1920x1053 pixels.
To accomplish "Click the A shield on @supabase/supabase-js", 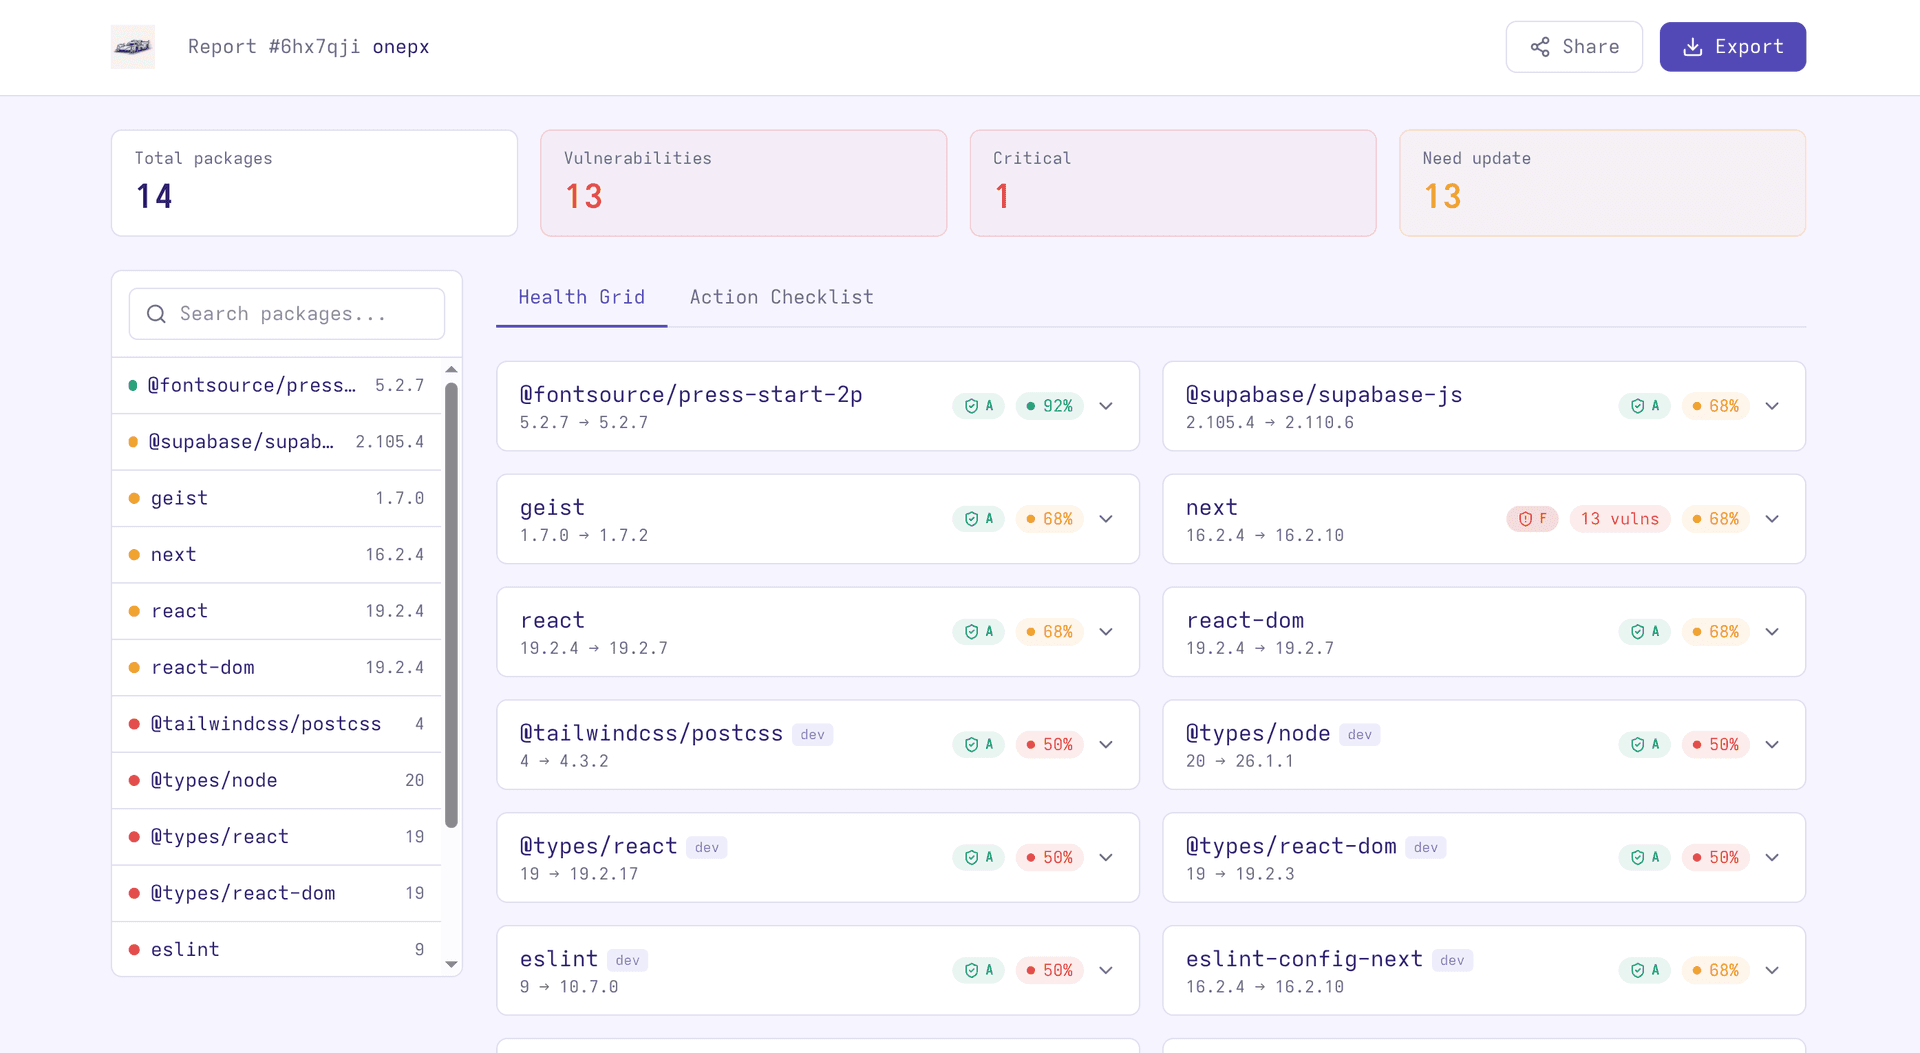I will pos(1644,406).
